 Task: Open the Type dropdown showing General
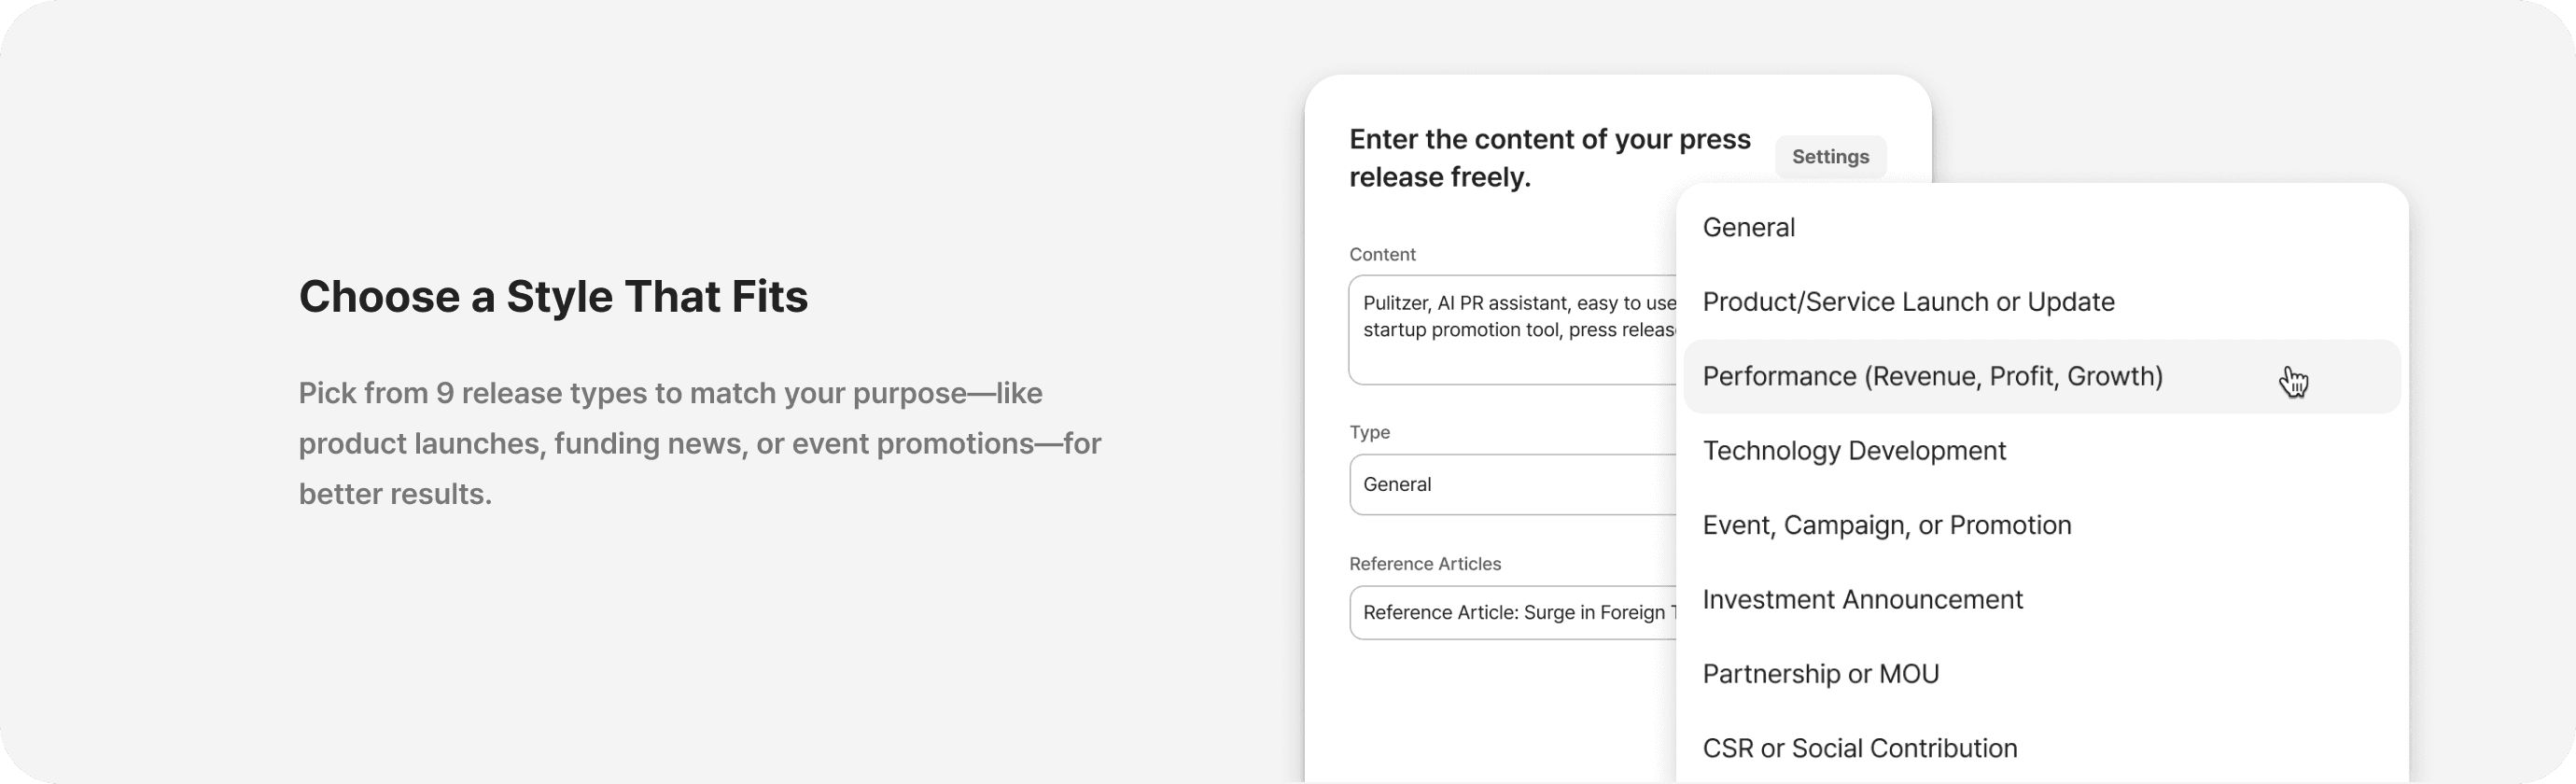coord(1510,485)
